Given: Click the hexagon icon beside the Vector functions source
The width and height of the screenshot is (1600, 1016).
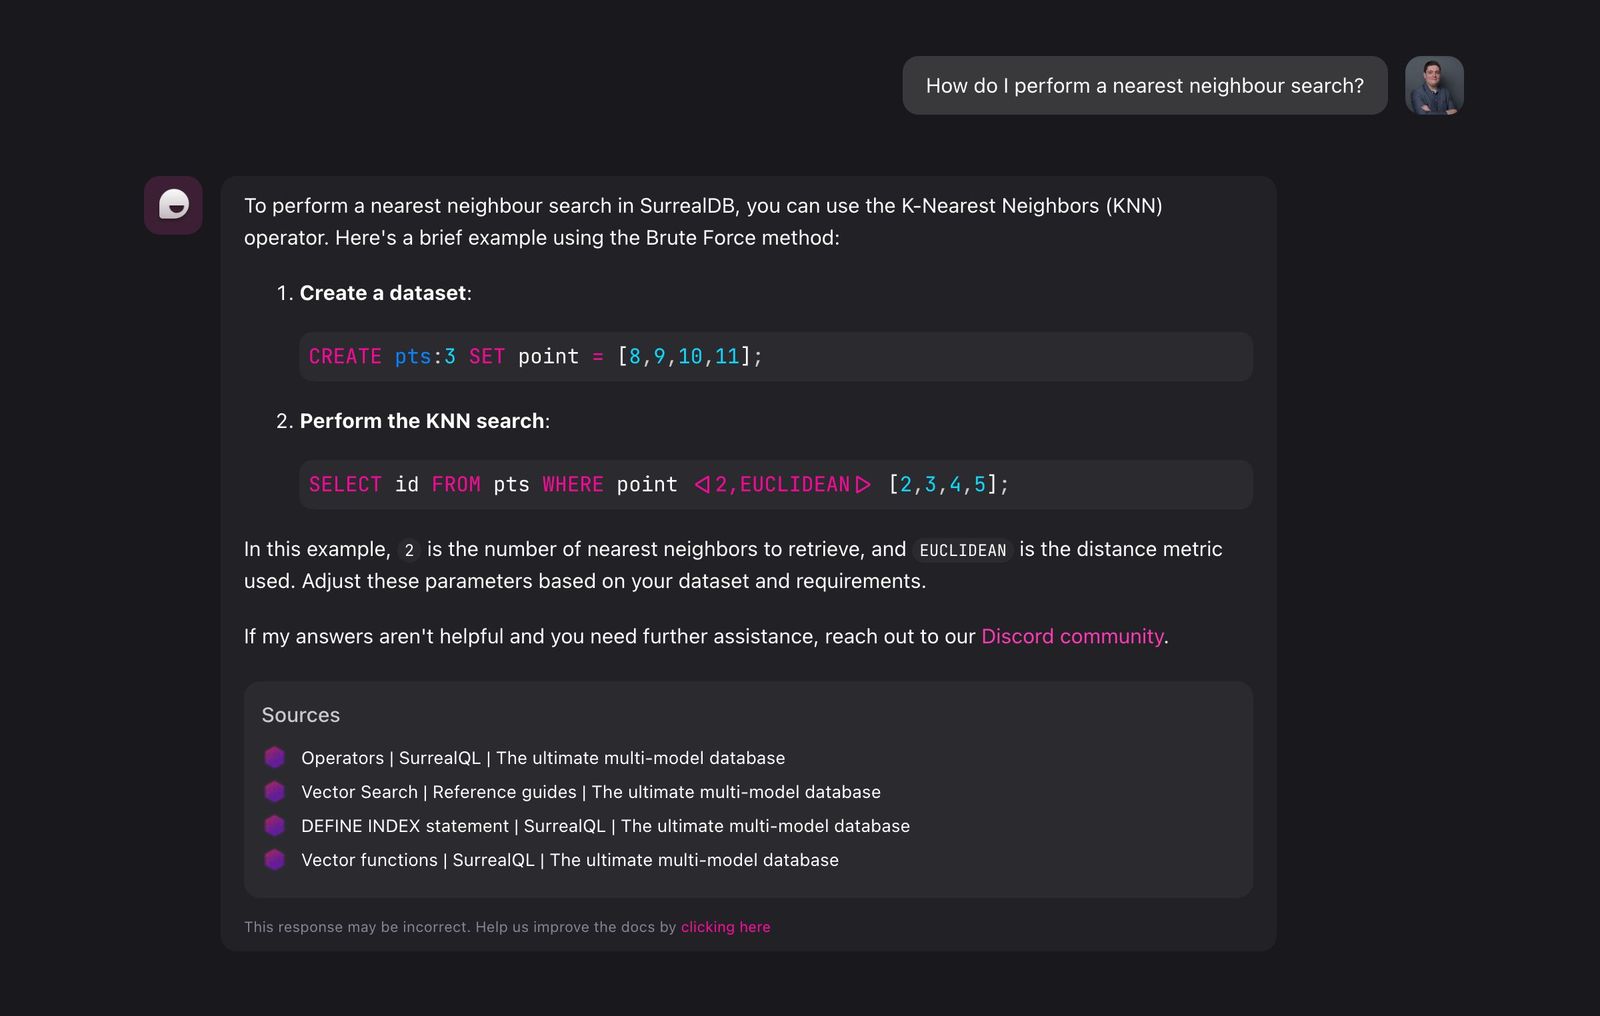Looking at the screenshot, I should [x=274, y=859].
